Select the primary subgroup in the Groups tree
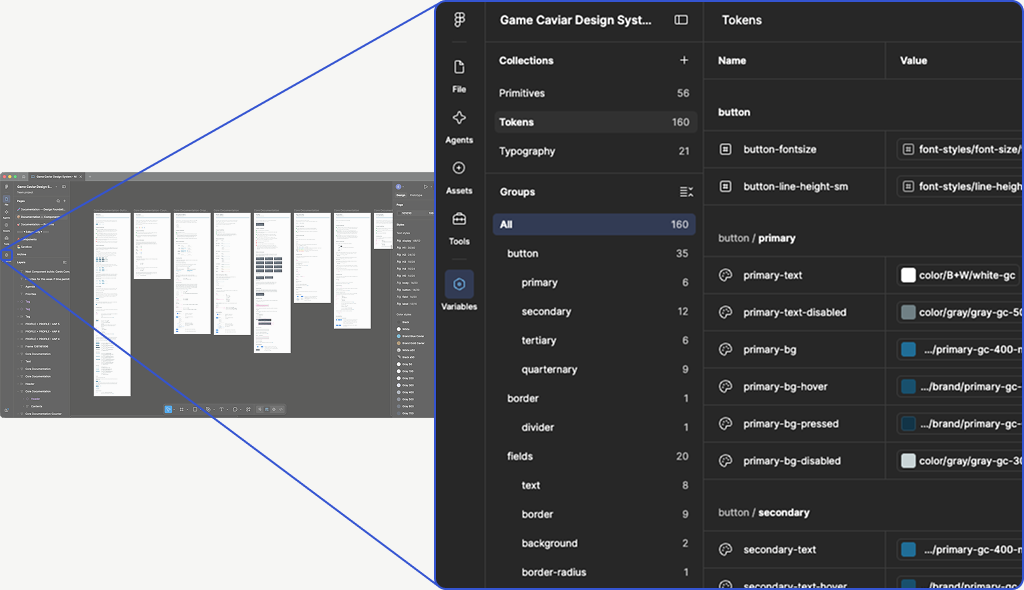 [x=594, y=282]
